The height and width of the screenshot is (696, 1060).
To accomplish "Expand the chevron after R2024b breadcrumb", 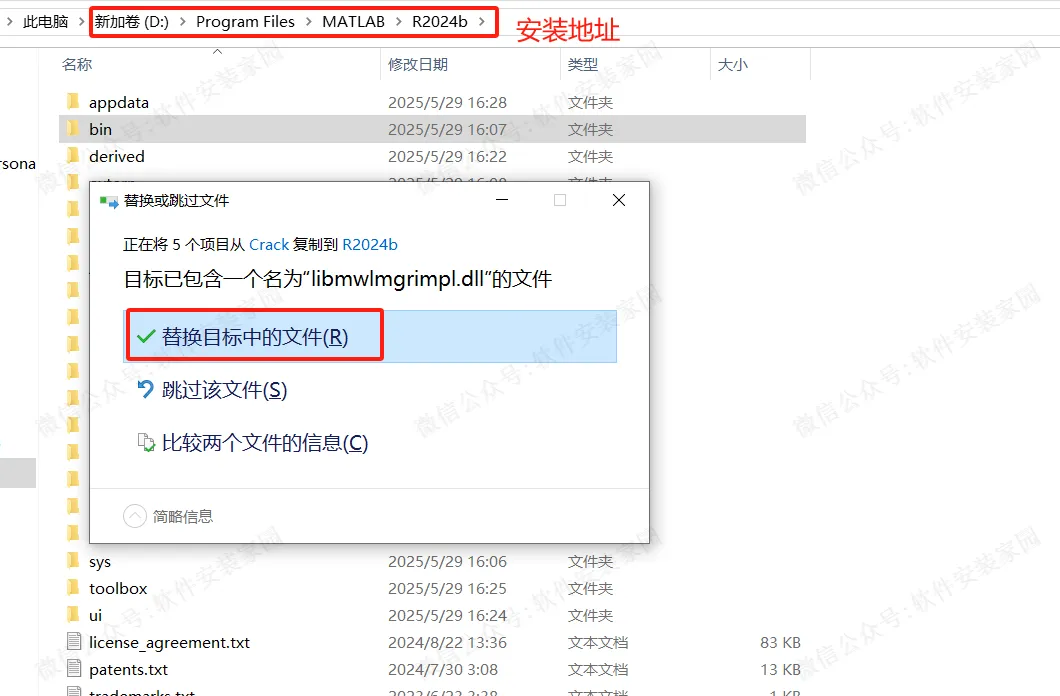I will [x=481, y=22].
